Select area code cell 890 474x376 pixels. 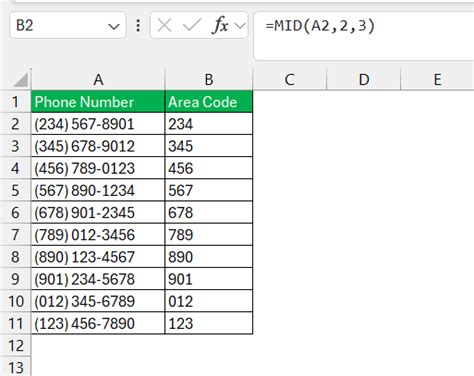coord(209,257)
